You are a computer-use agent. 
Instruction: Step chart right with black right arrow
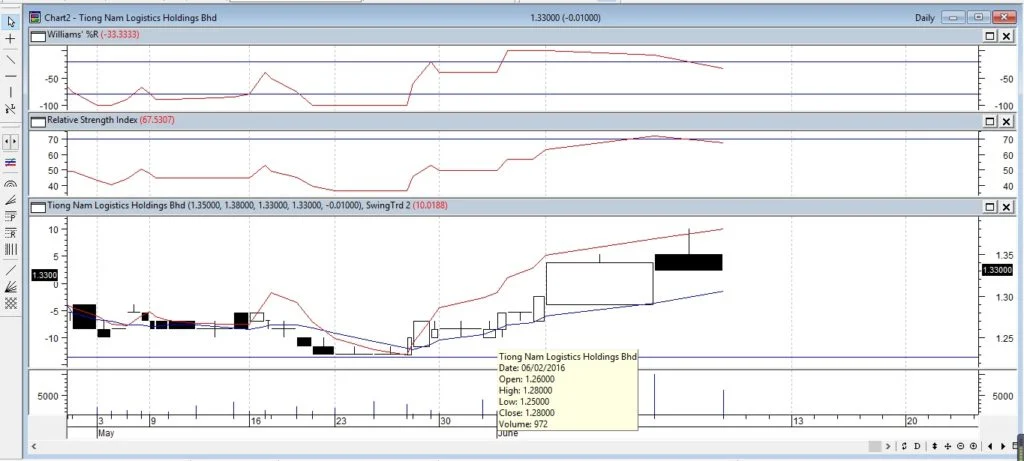(x=1004, y=446)
